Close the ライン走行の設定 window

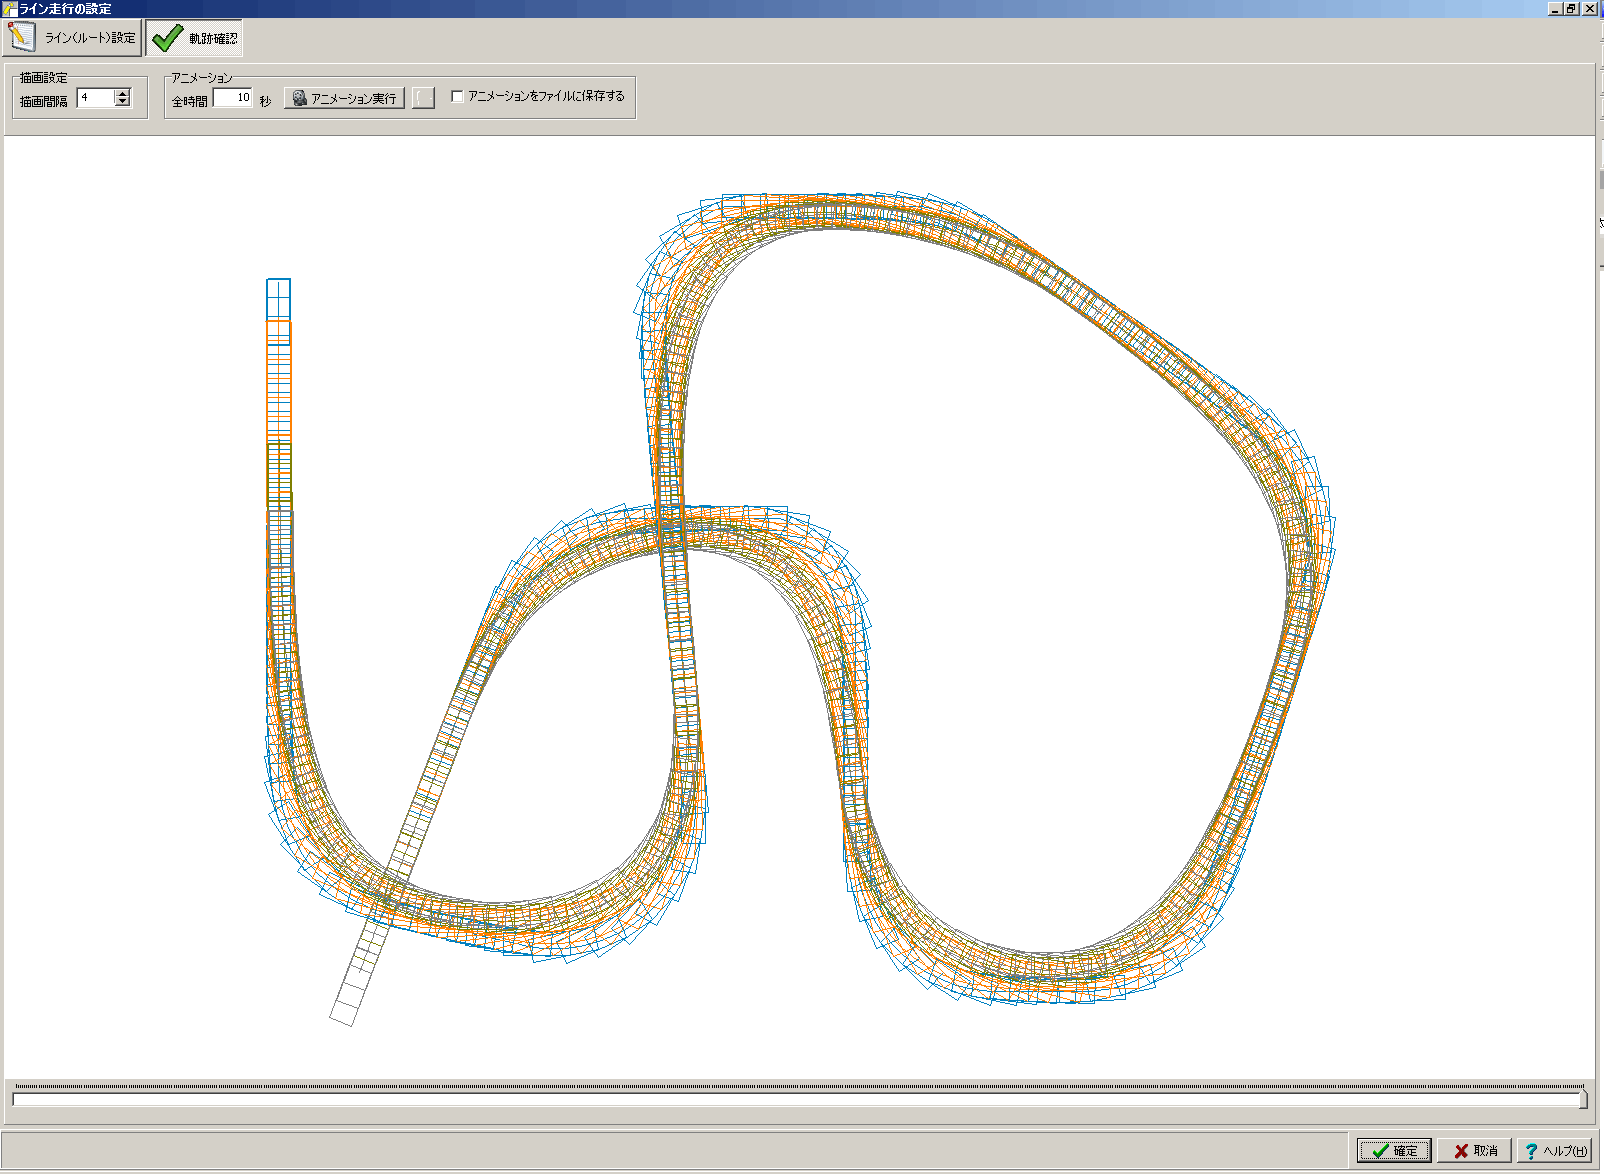point(1589,8)
